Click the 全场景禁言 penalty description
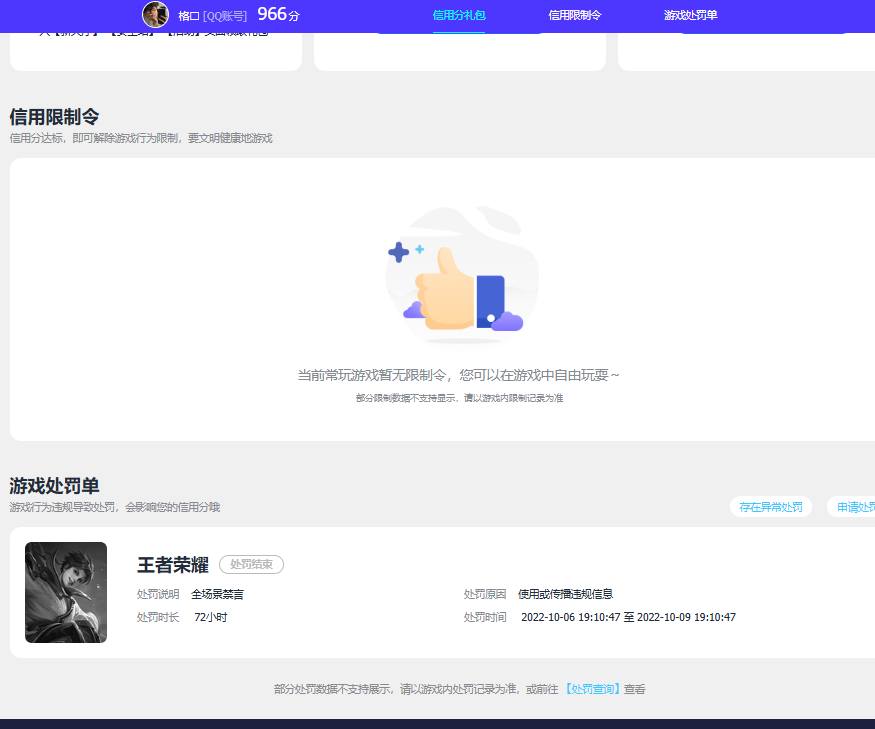Screen dimensions: 875x729 [x=218, y=593]
